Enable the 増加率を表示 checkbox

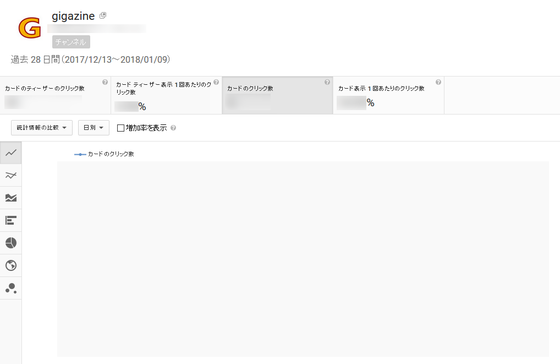click(x=121, y=128)
